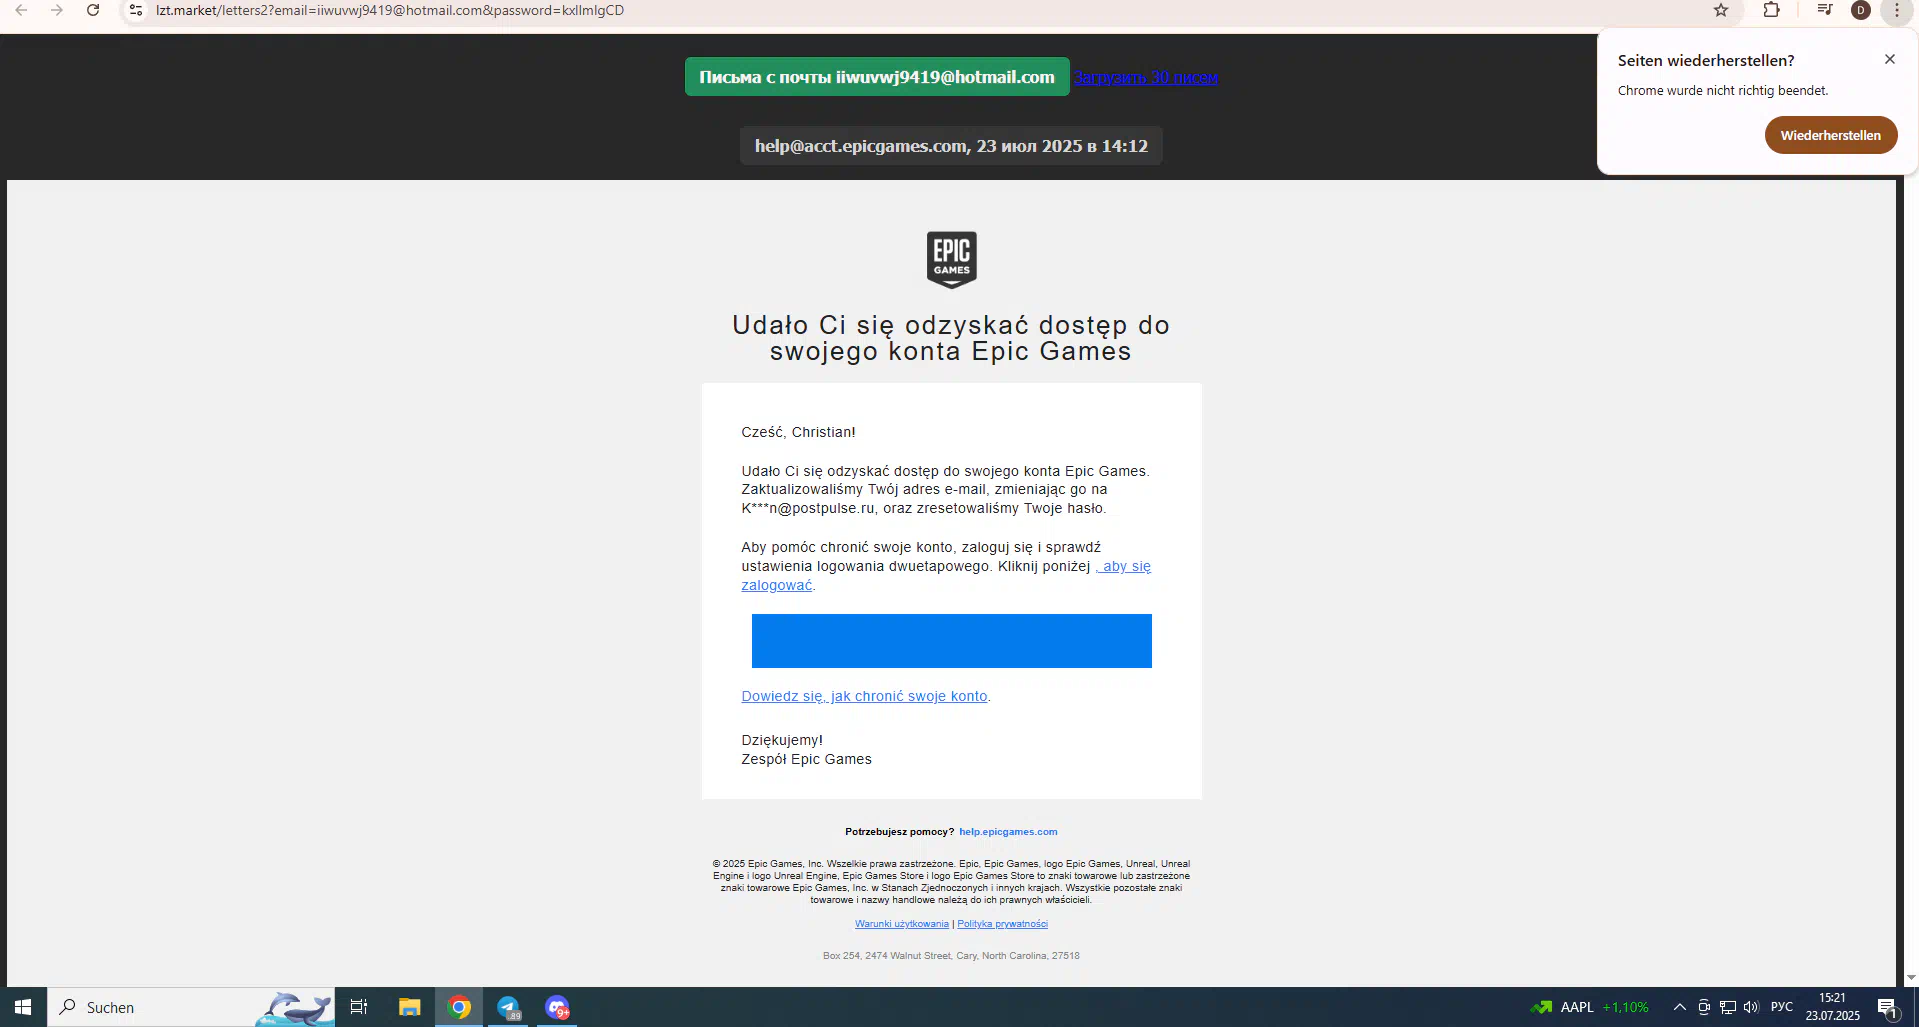Click the network tray icon

(1728, 1007)
